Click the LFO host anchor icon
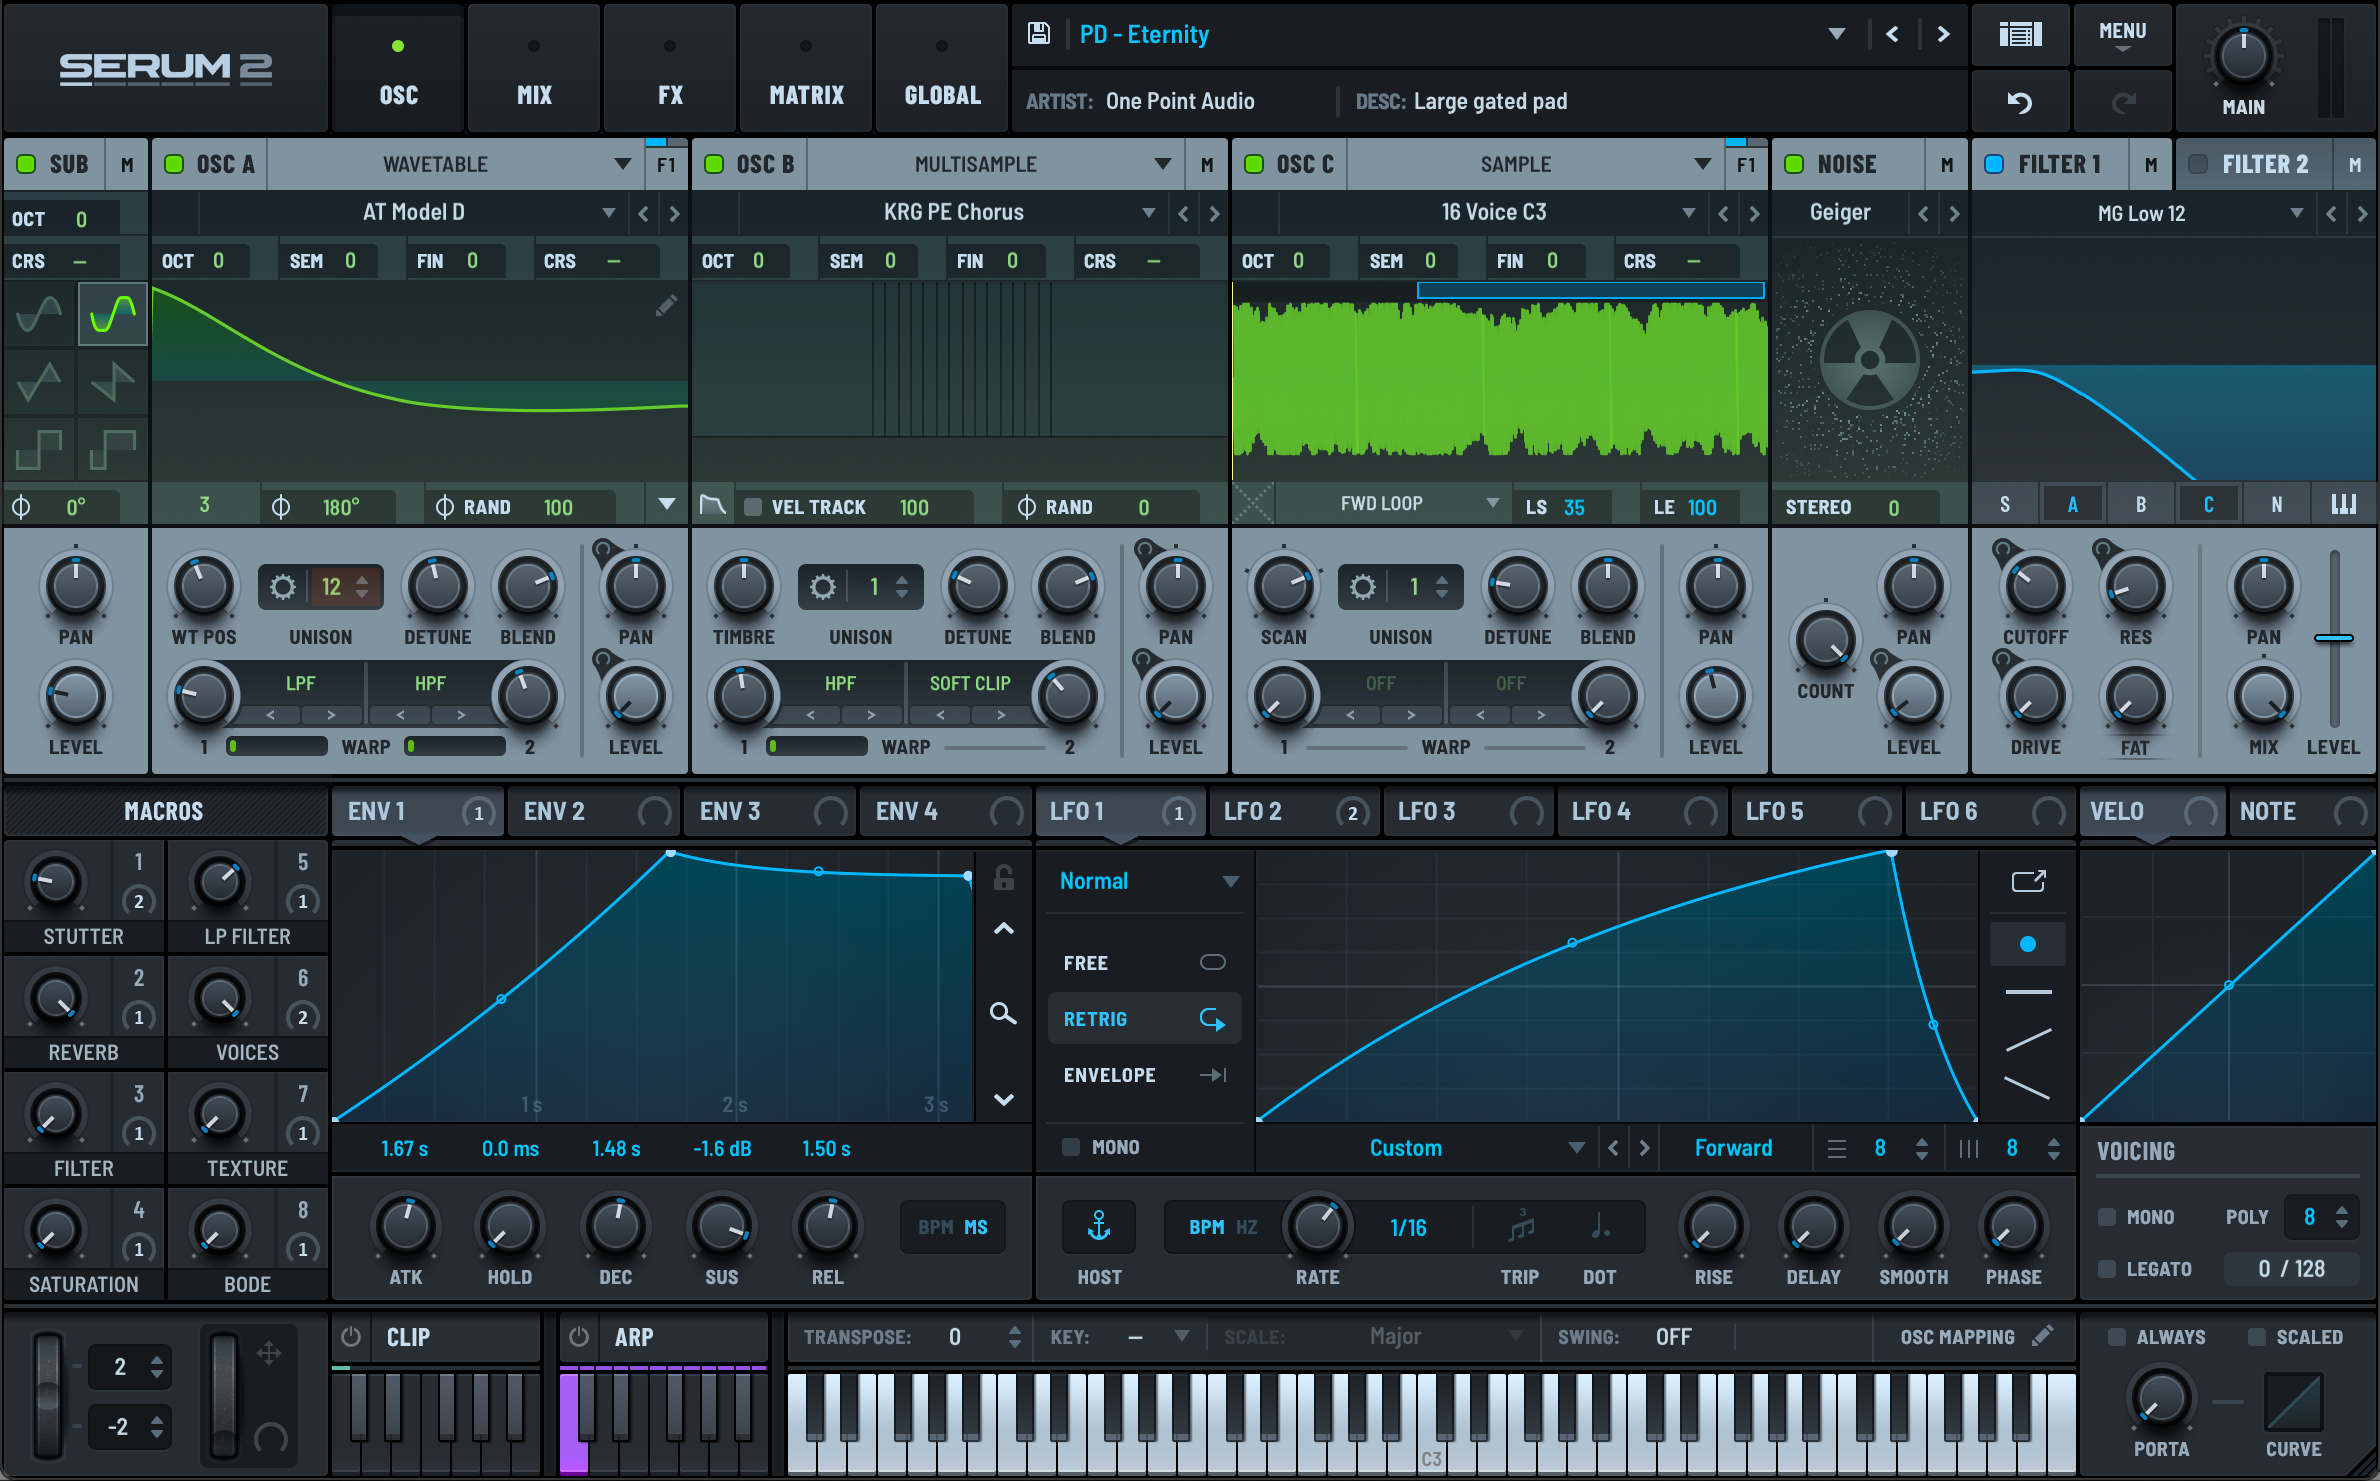 [1099, 1226]
